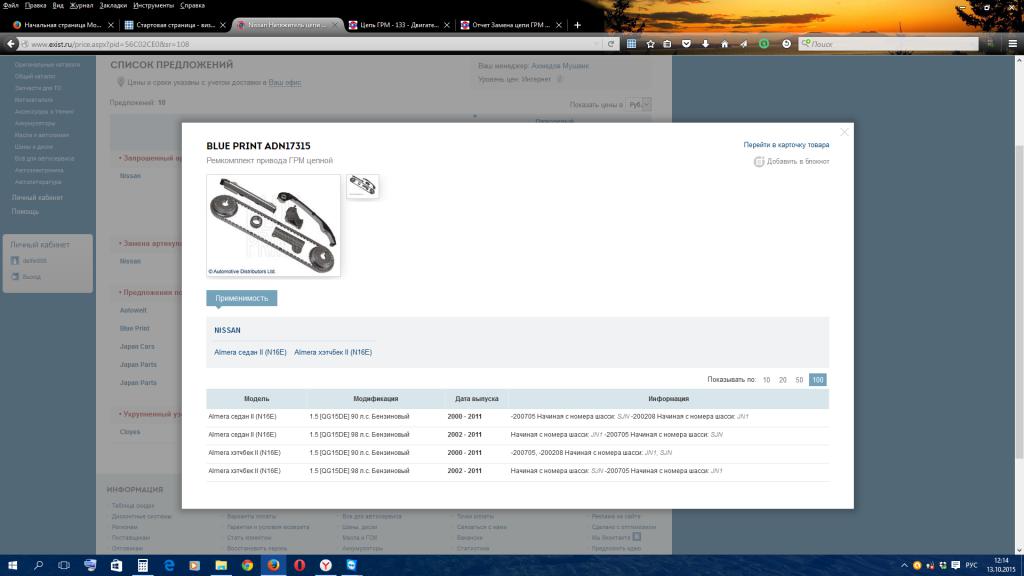
Task: Show 20 rows per page
Action: coord(782,379)
